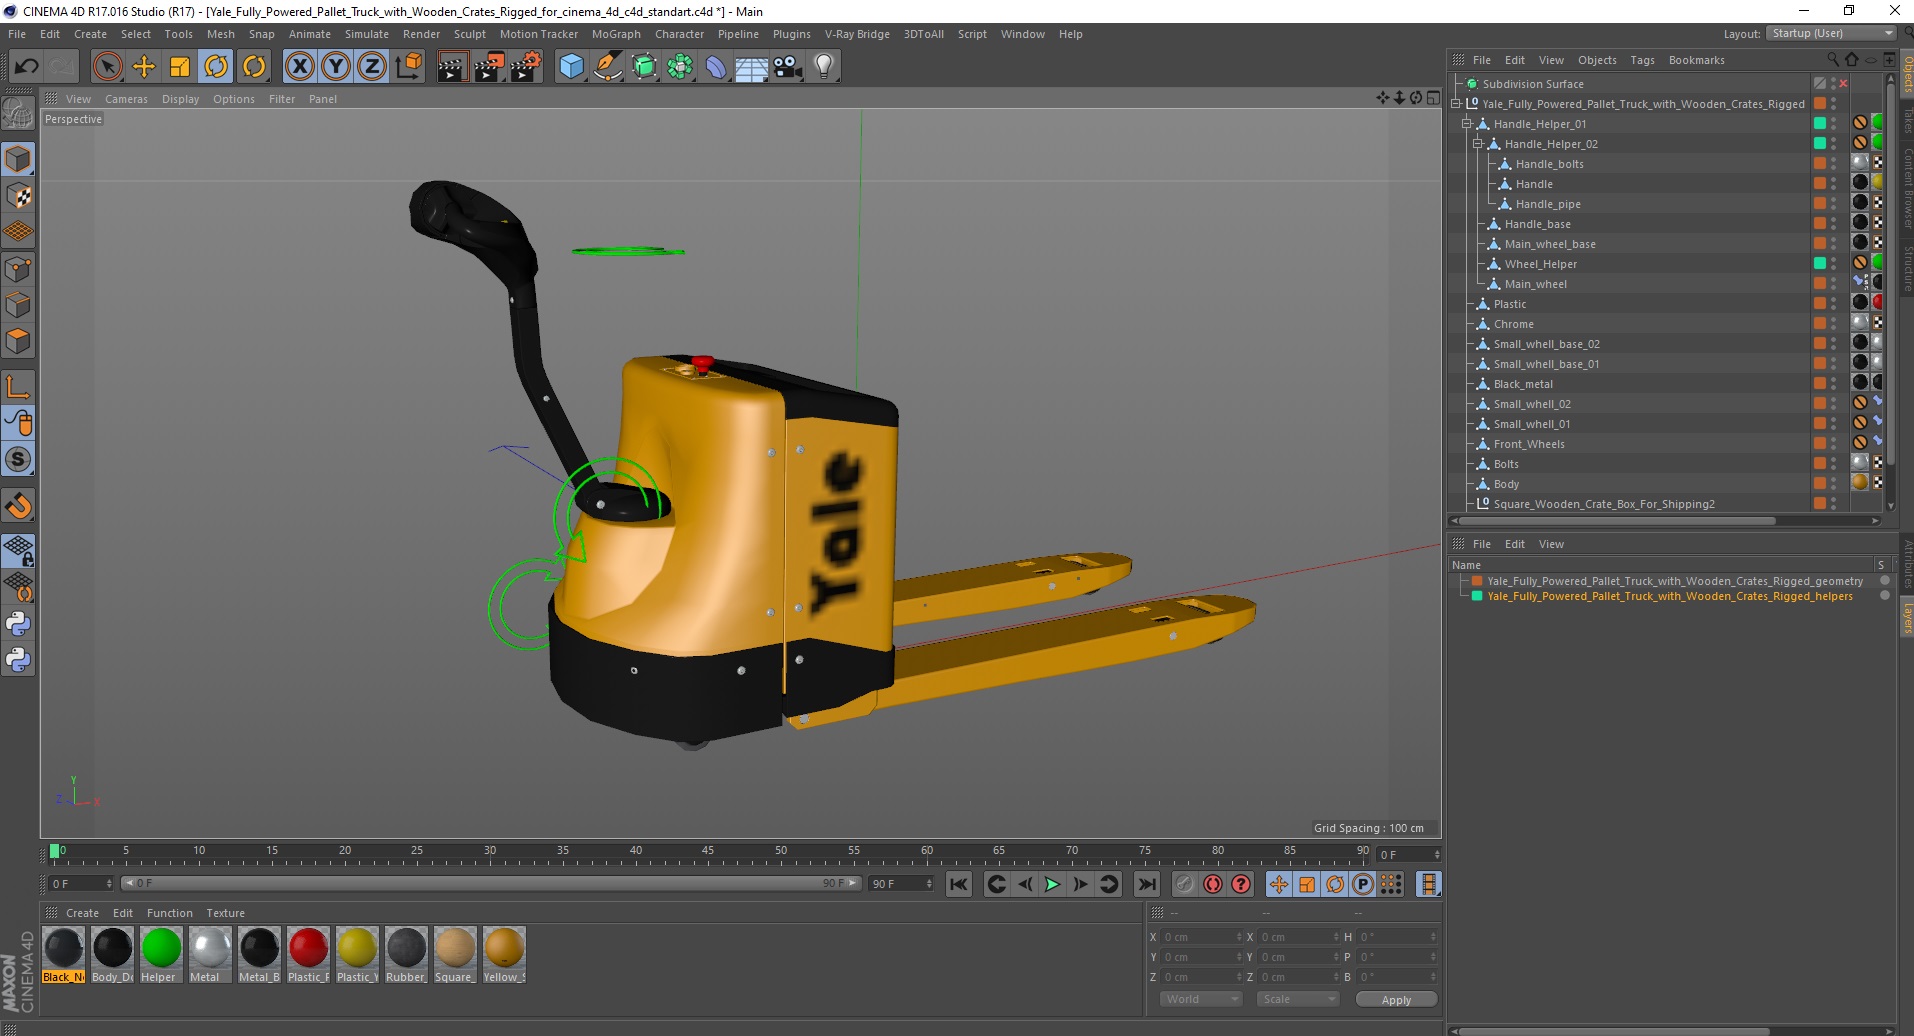
Task: Open the MoGraph menu
Action: pos(616,34)
